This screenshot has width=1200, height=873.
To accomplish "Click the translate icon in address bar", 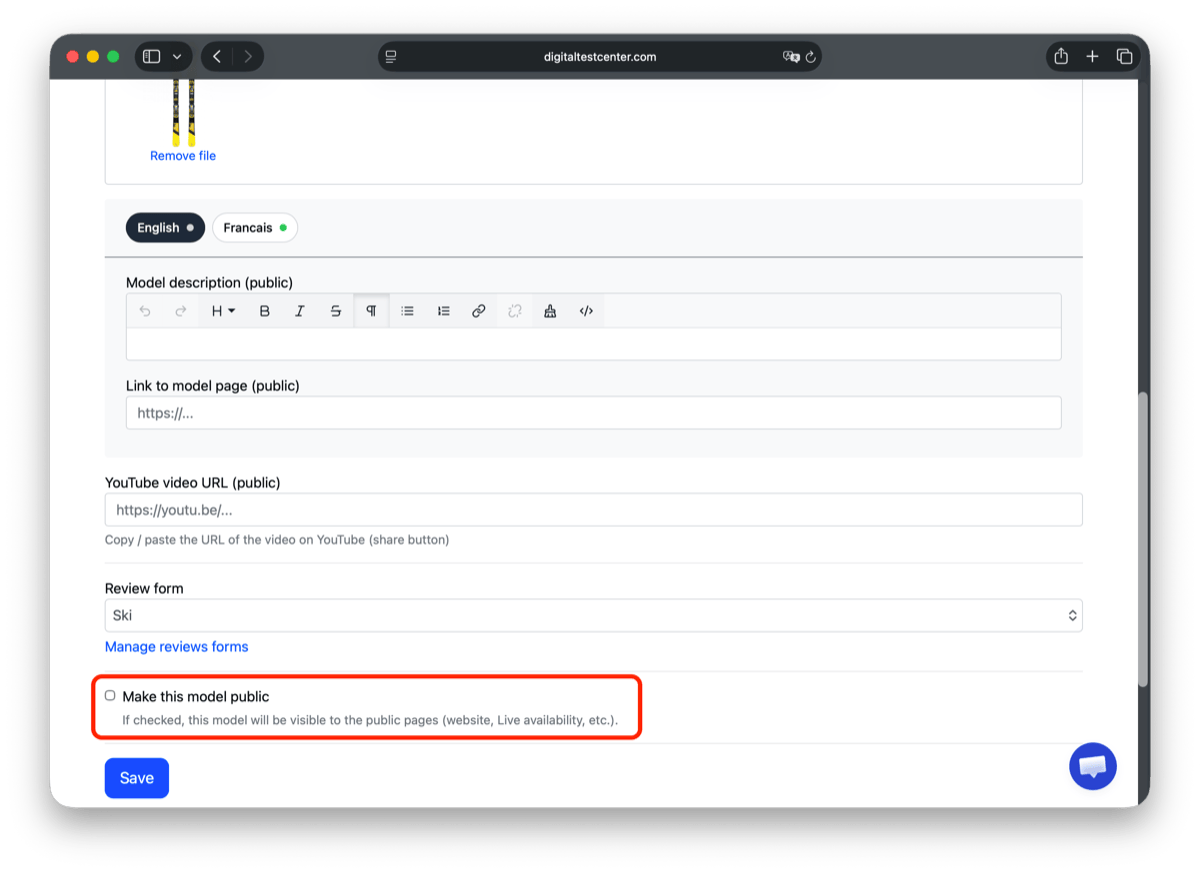I will [x=791, y=57].
